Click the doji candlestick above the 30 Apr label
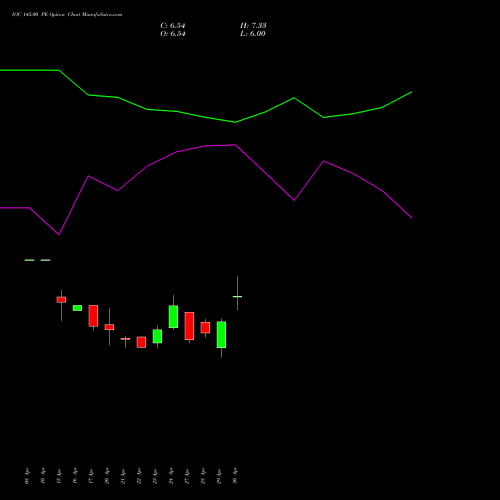500x500 pixels. (x=237, y=296)
